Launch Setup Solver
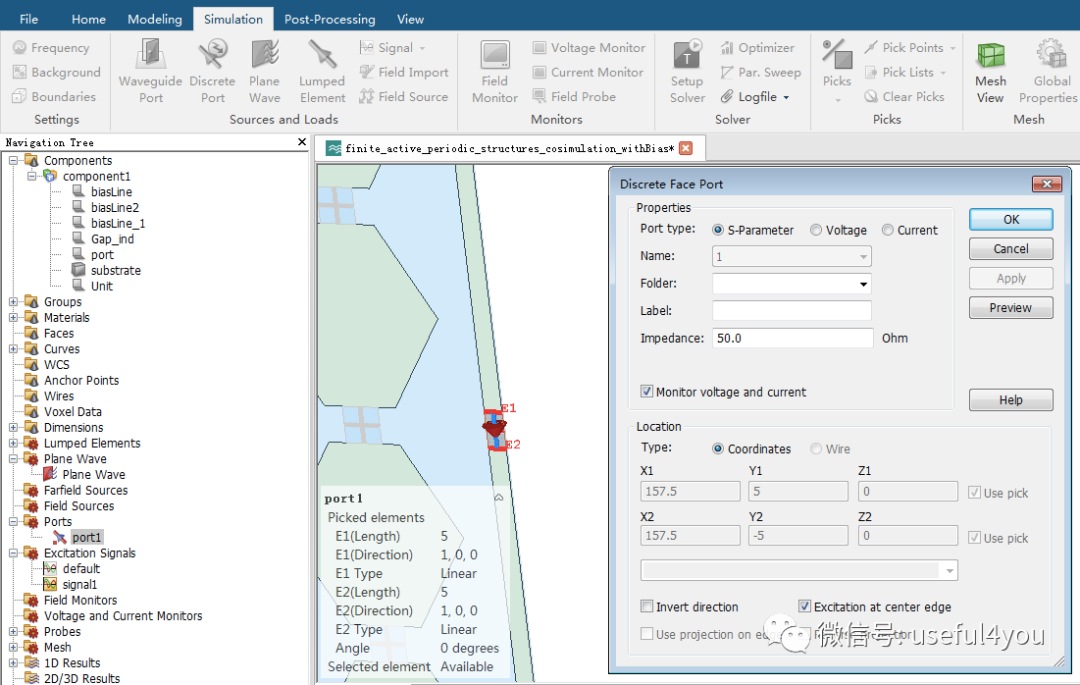This screenshot has width=1080, height=685. [x=687, y=72]
